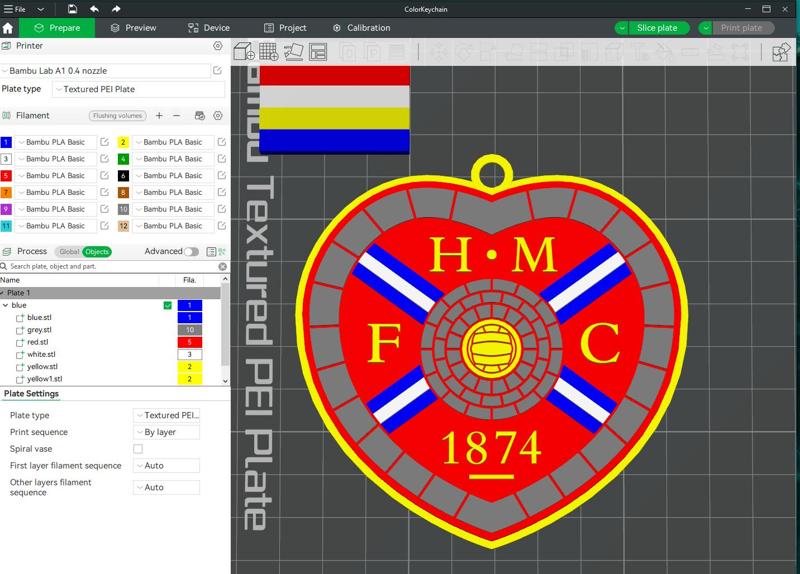Select the white.stl part in the list

click(41, 354)
